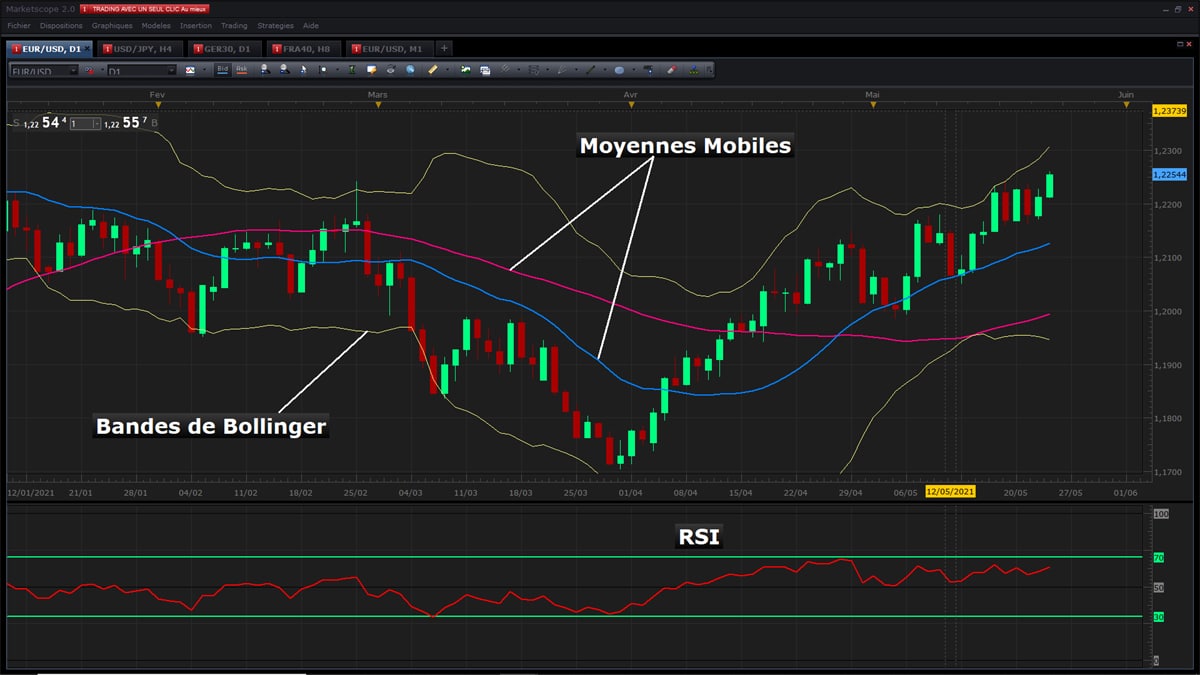This screenshot has width=1200, height=675.
Task: Open the Fichier menu
Action: (19, 25)
